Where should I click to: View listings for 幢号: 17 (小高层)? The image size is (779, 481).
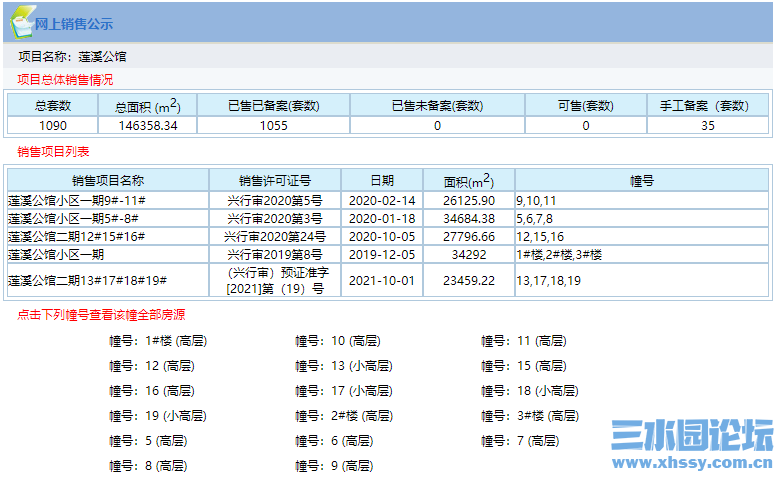[x=344, y=391]
